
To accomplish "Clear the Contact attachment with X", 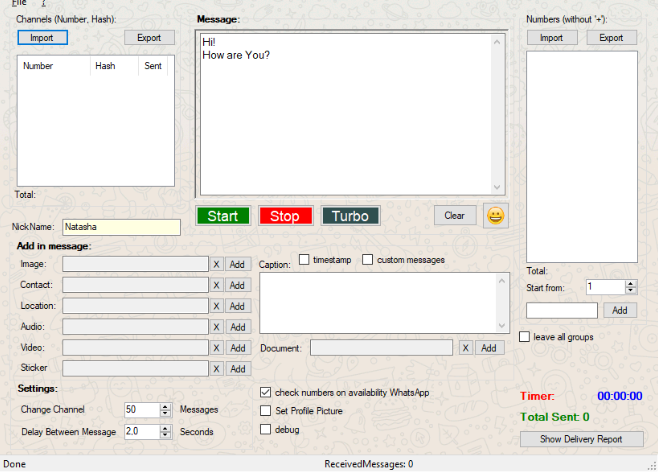I will [x=216, y=285].
